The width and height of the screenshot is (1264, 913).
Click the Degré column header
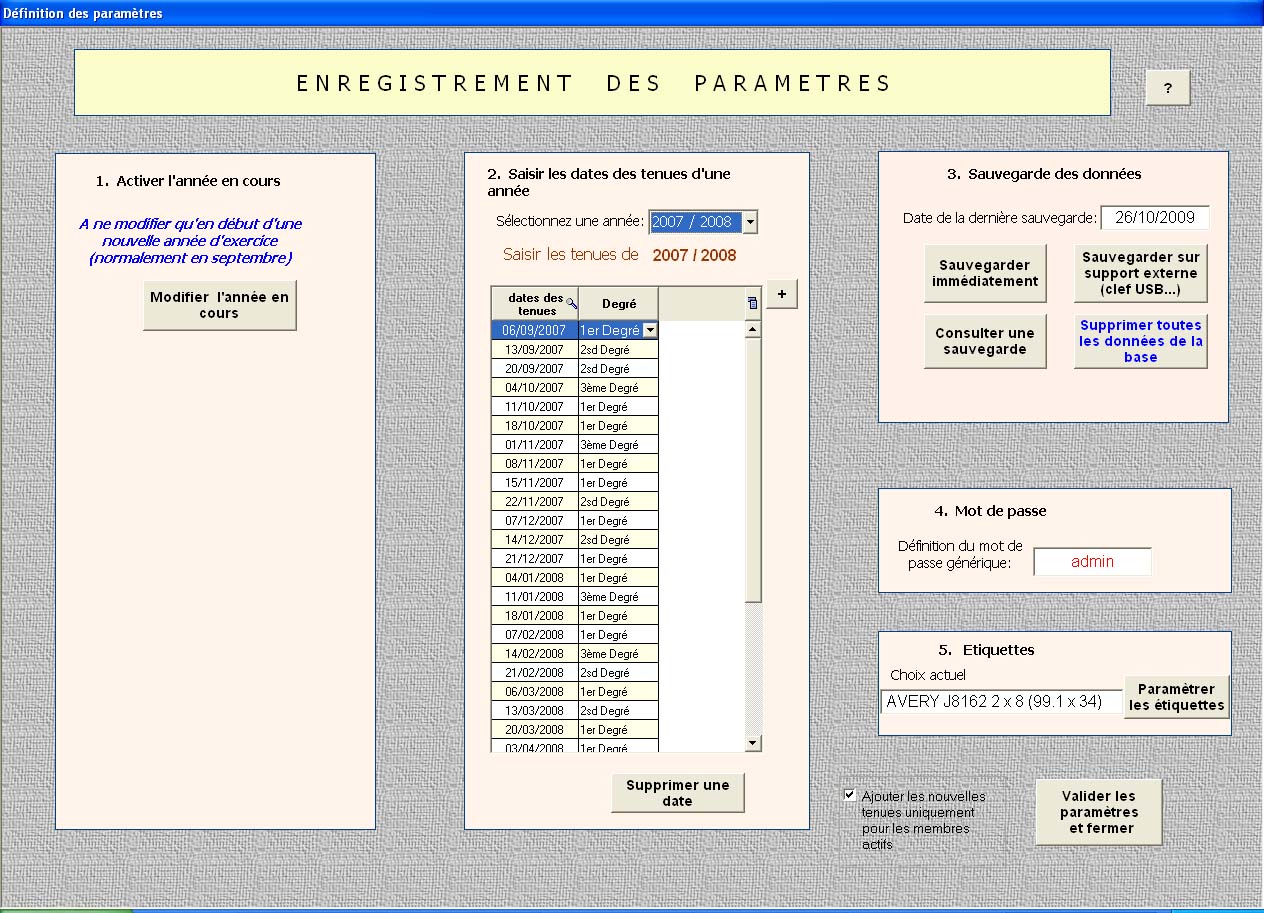[618, 304]
